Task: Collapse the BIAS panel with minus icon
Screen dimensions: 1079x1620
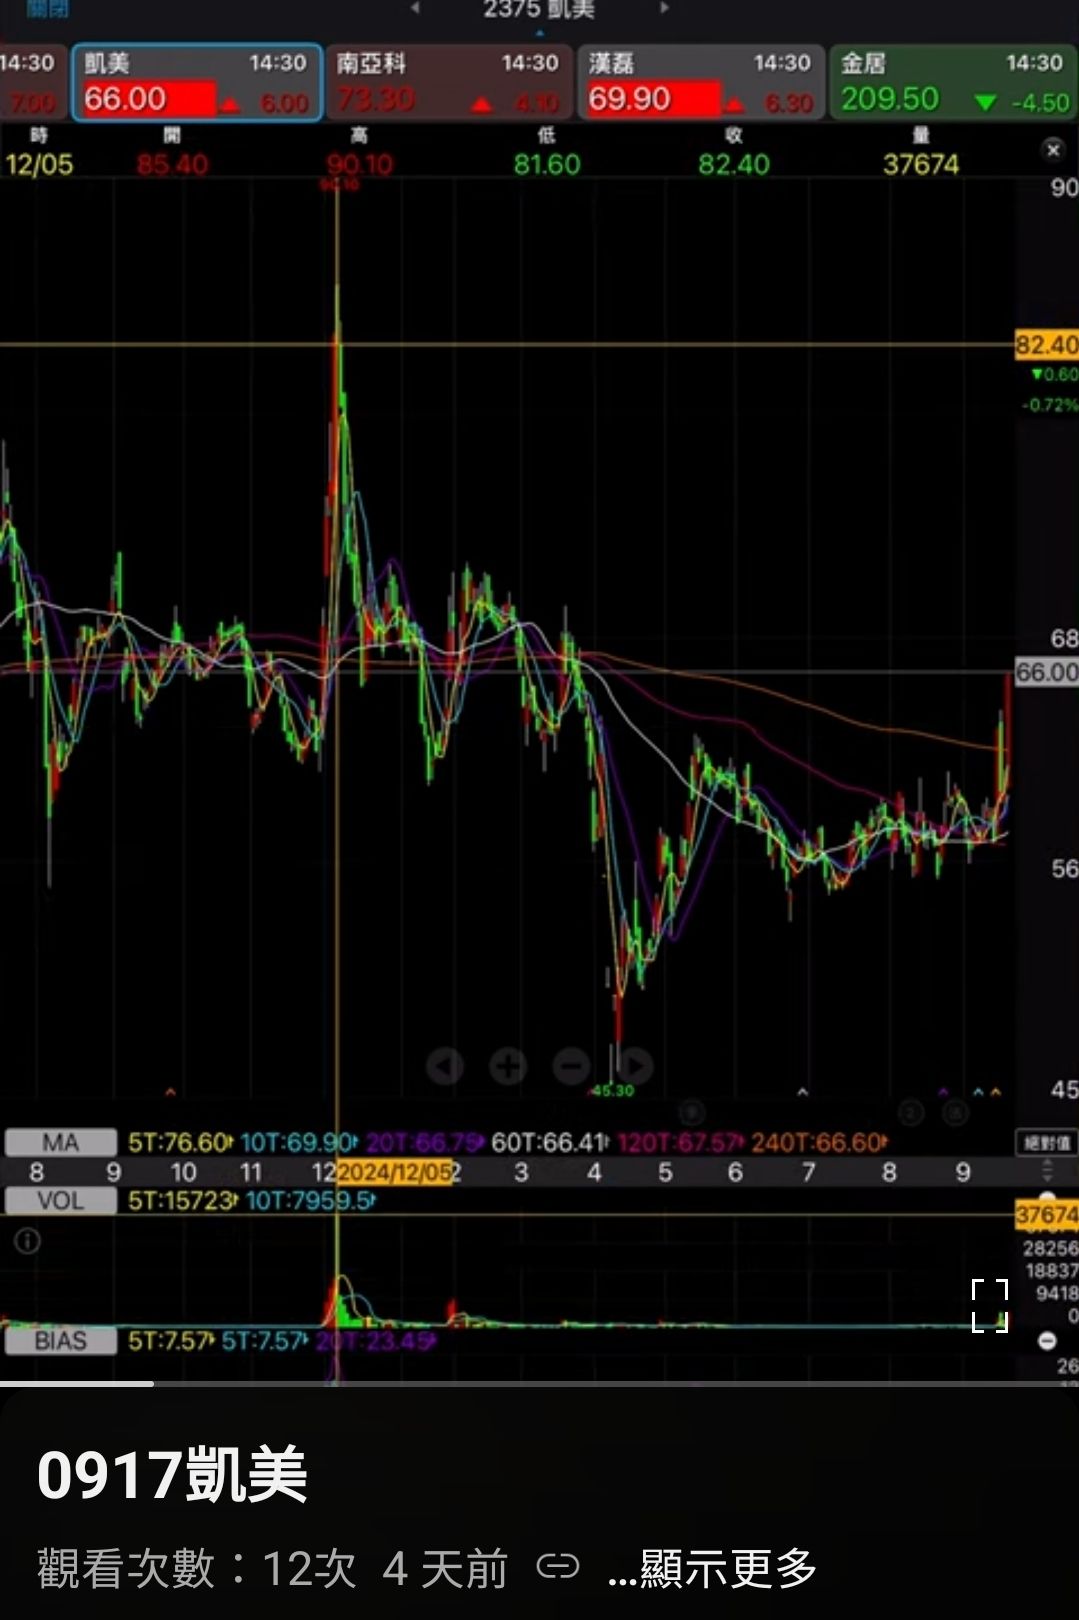Action: pyautogui.click(x=1047, y=1341)
